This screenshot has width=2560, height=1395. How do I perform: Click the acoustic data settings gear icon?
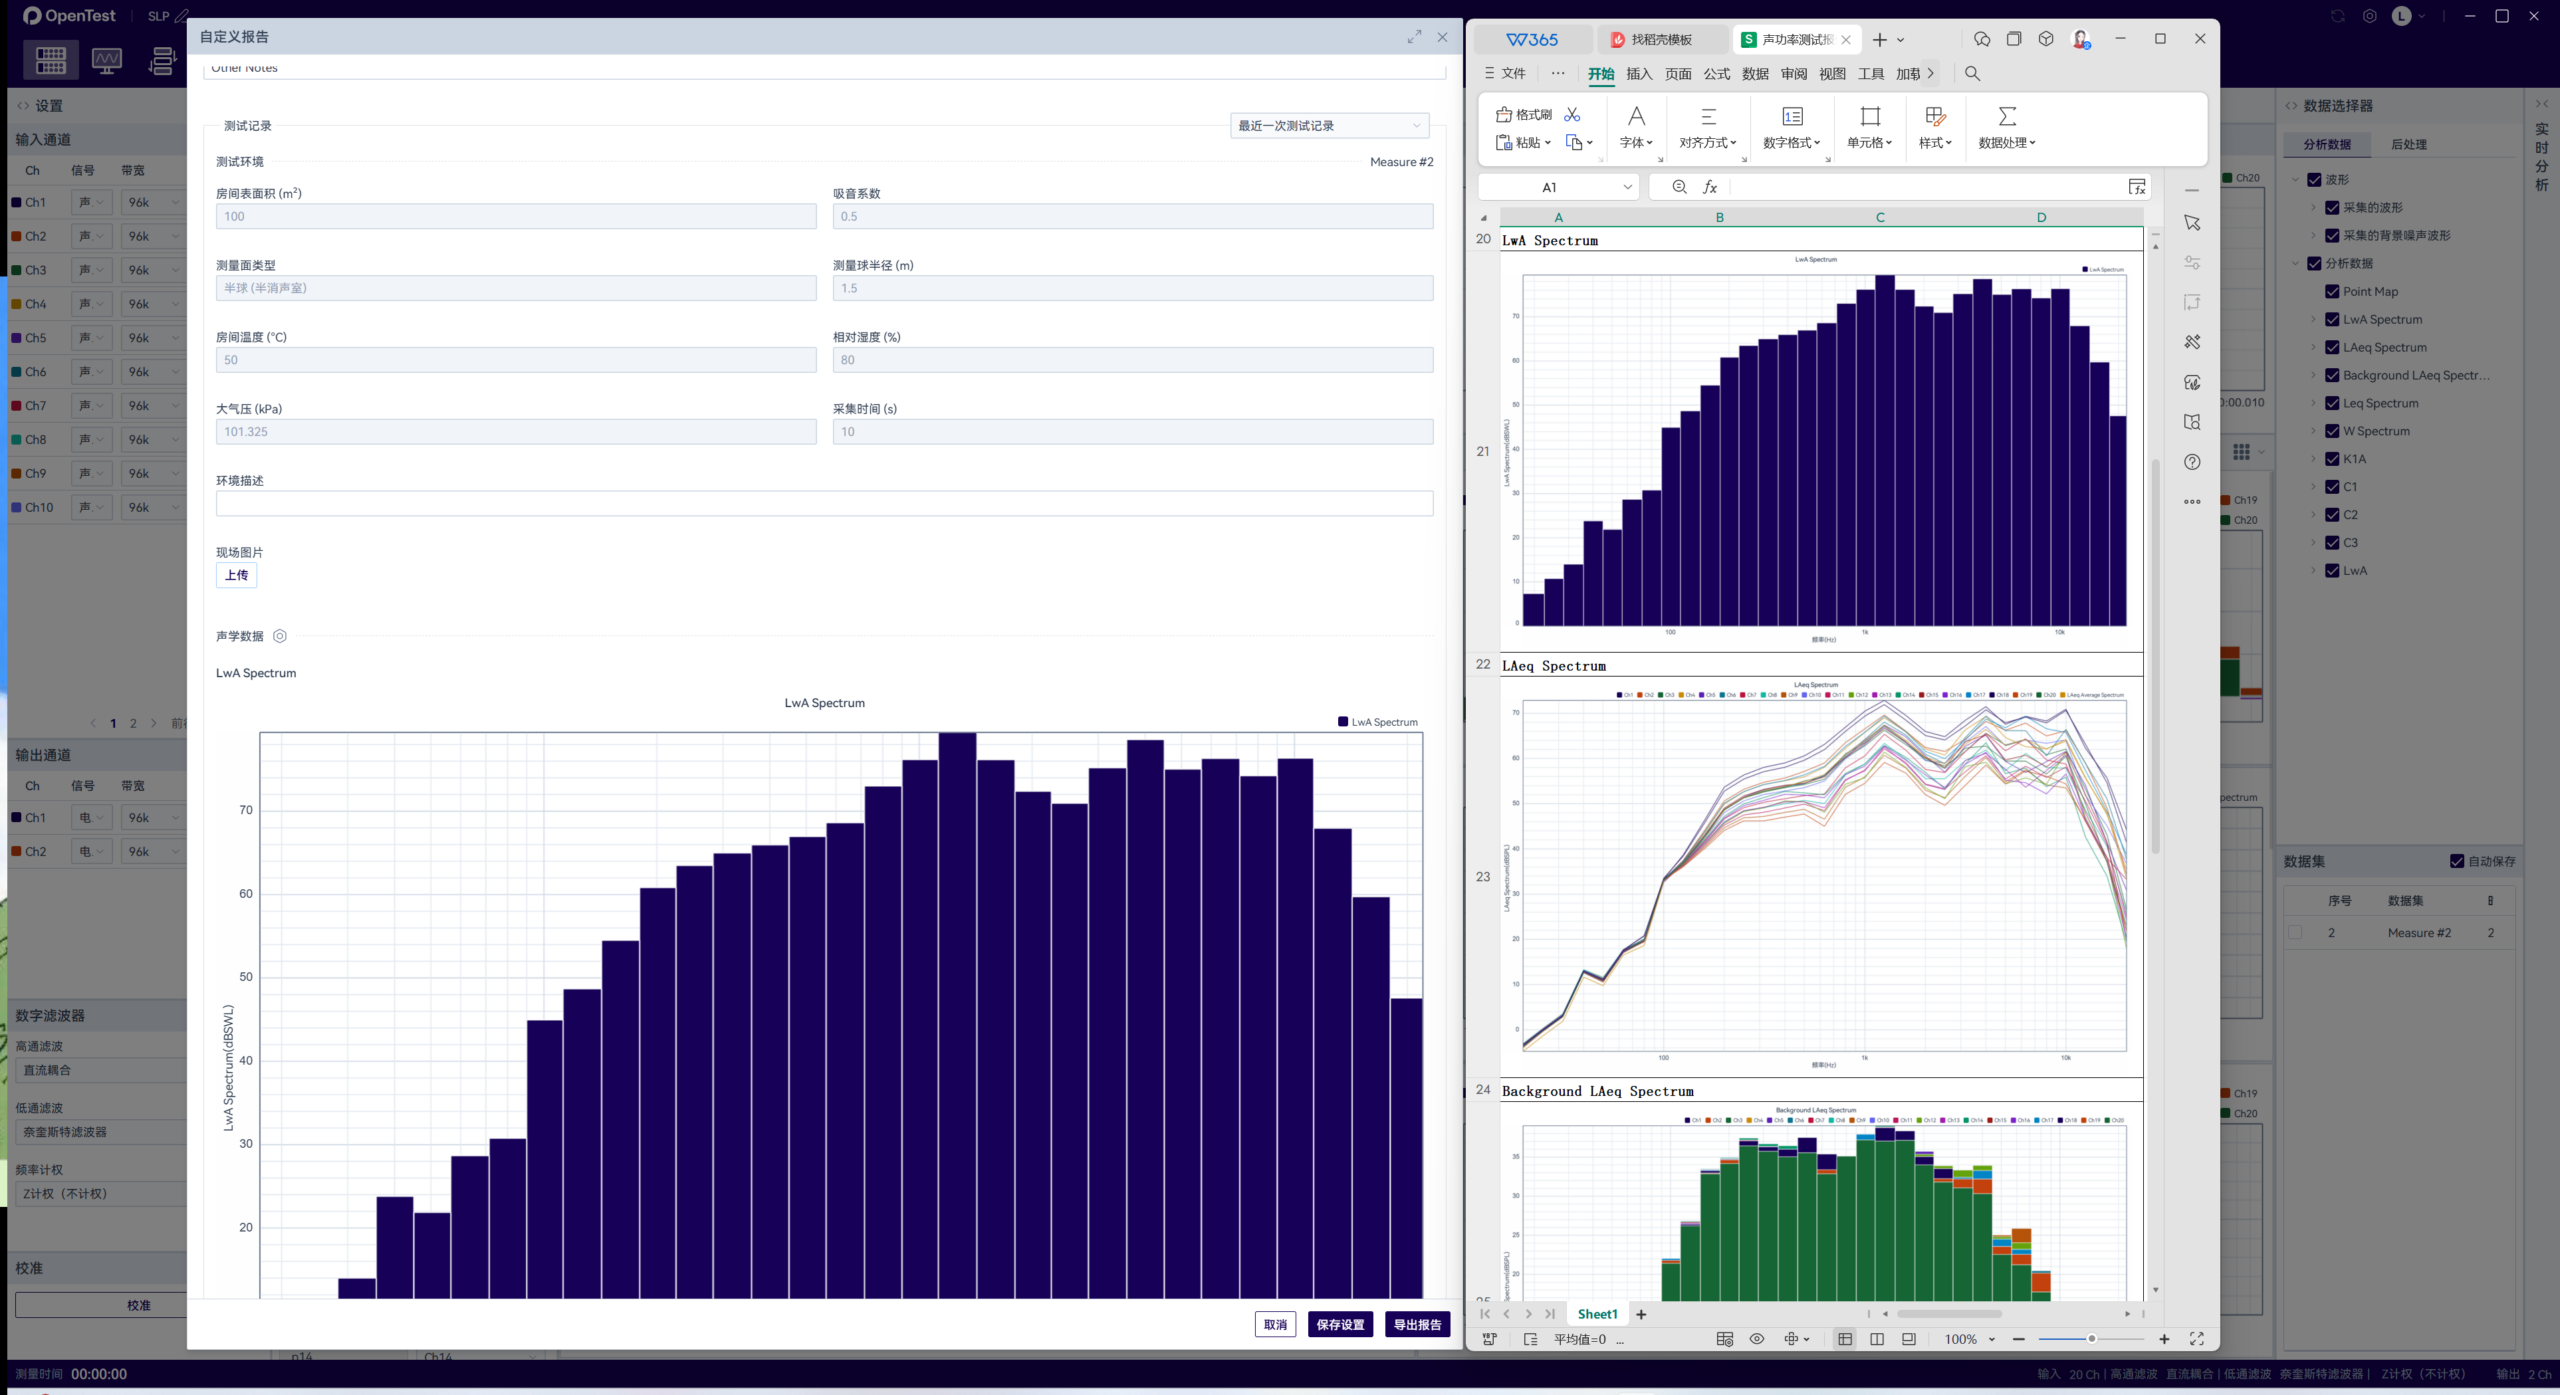280,636
